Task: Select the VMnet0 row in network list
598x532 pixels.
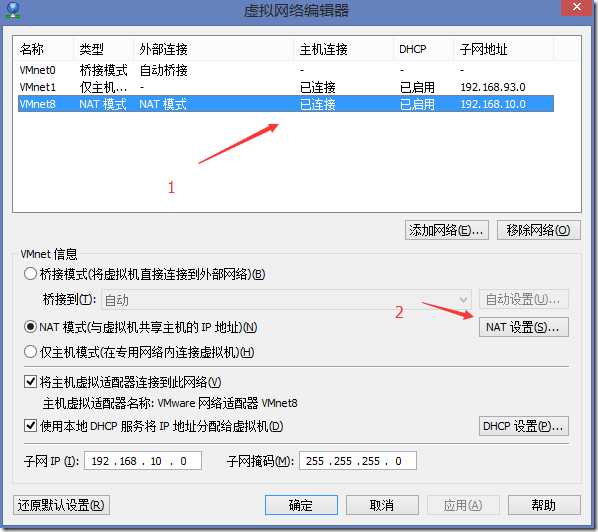Action: point(286,70)
